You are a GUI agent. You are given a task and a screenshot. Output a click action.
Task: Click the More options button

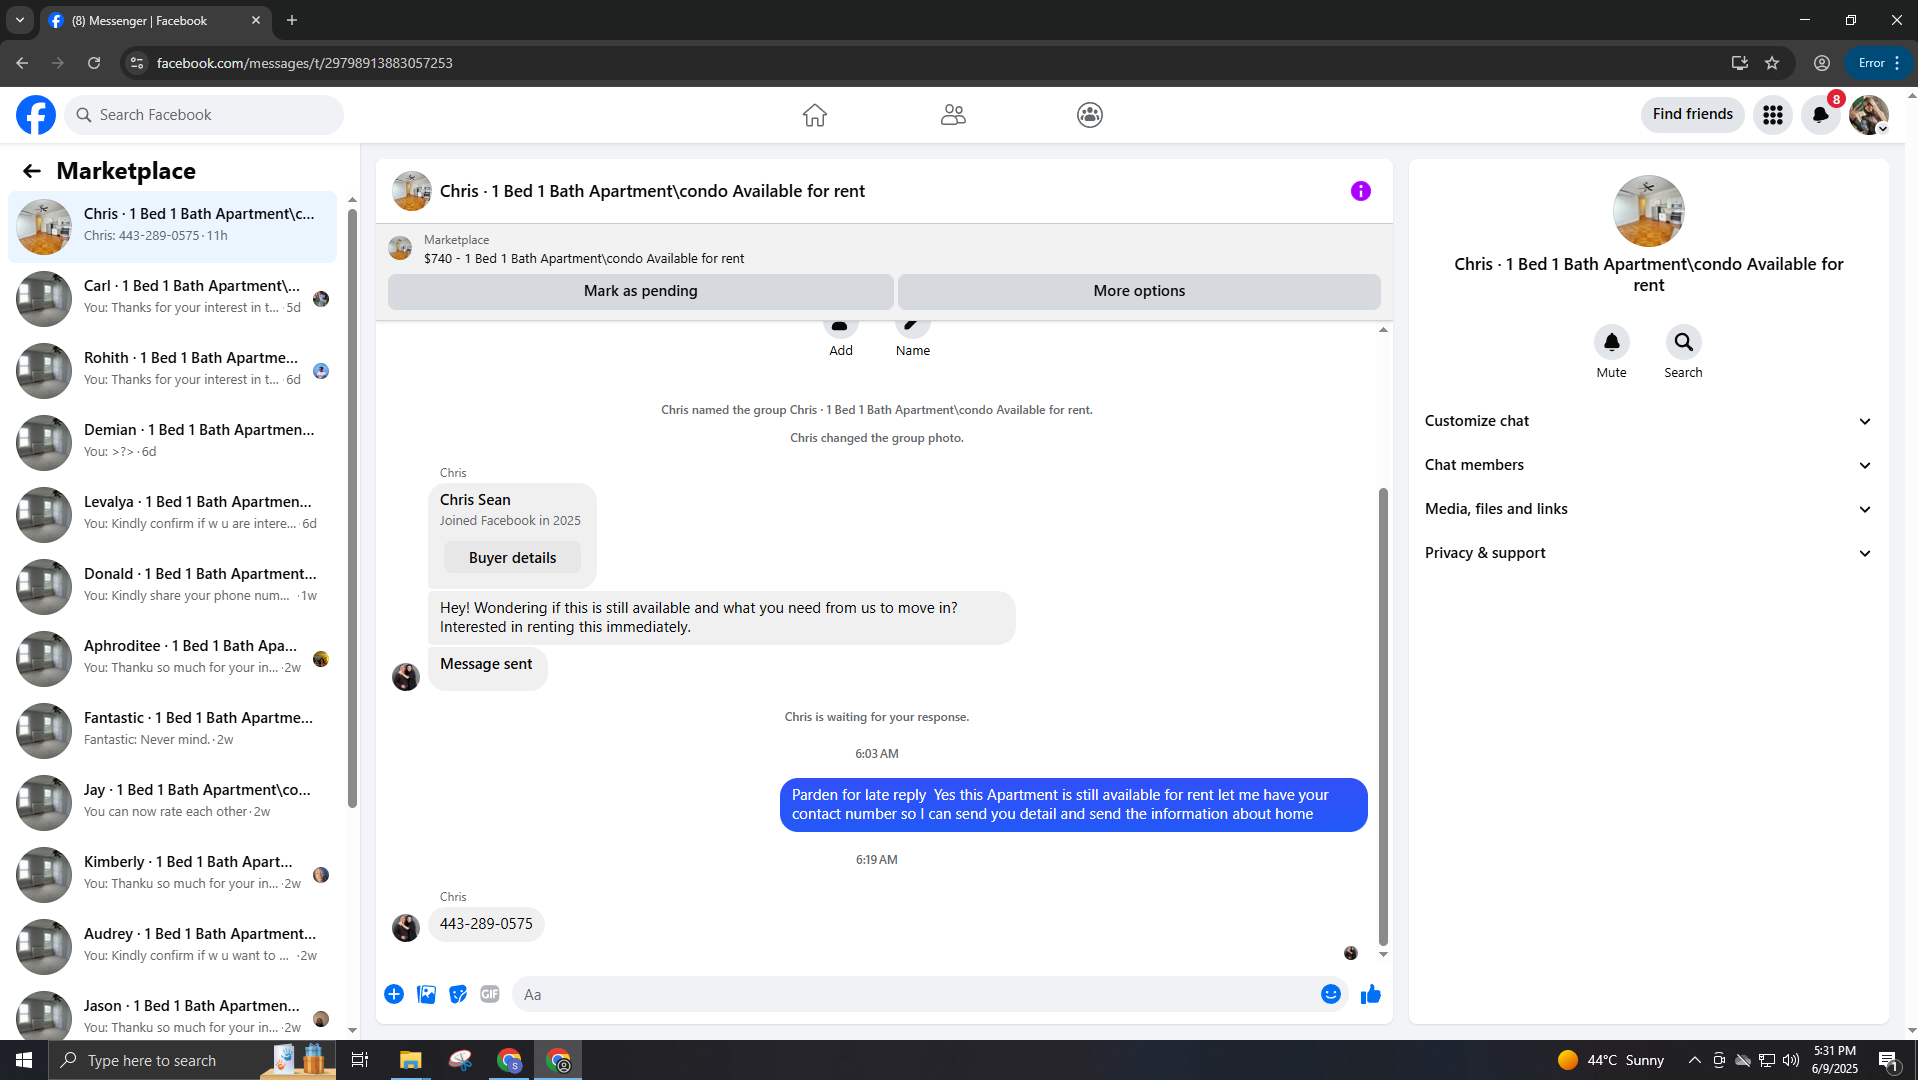click(1139, 291)
